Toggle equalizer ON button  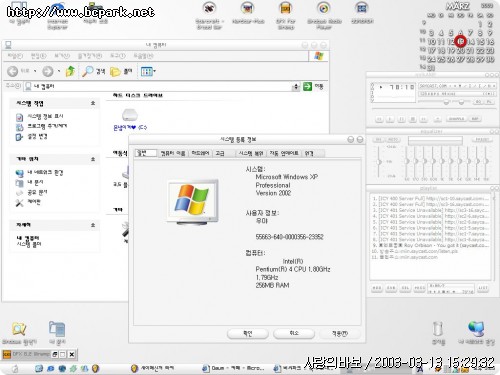[379, 140]
